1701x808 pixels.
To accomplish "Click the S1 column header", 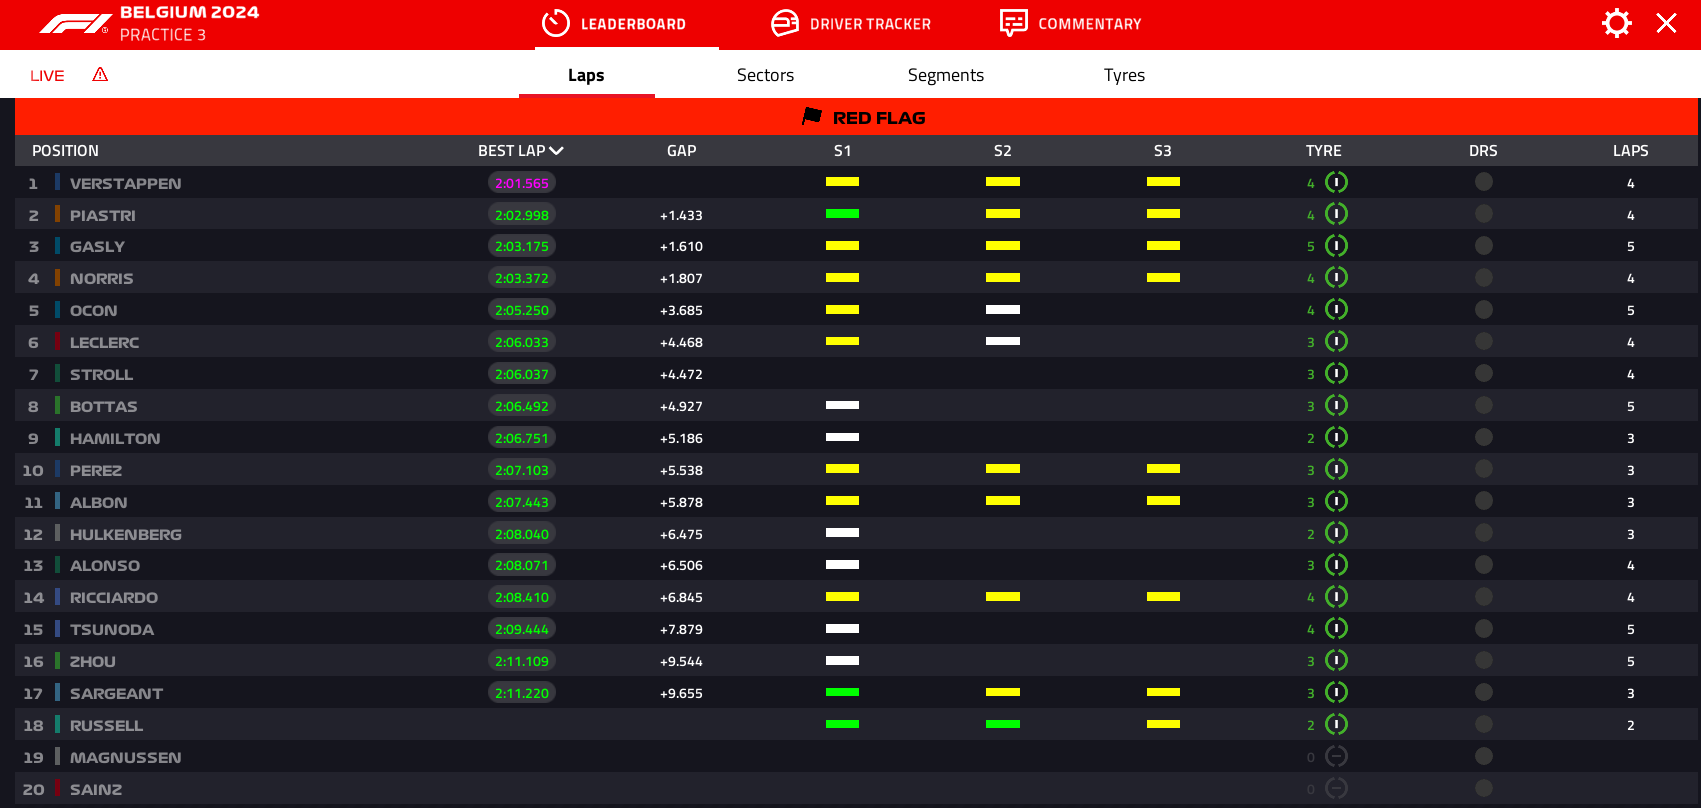I will (842, 151).
